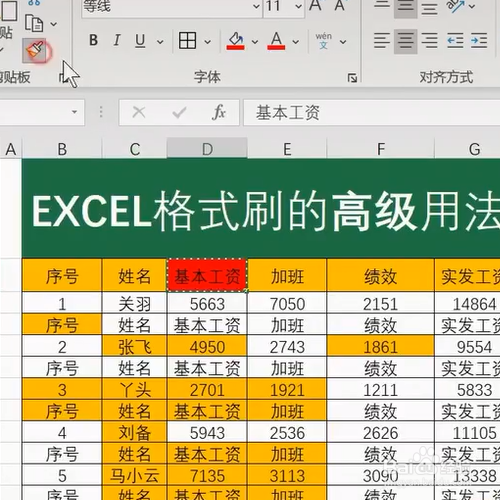
Task: Apply cell borders with Borders icon
Action: 187,41
